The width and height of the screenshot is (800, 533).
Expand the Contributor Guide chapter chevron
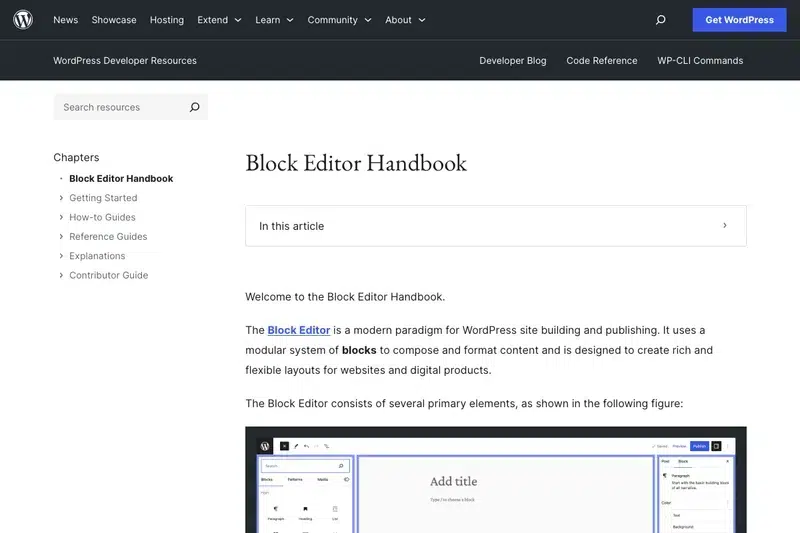(61, 275)
